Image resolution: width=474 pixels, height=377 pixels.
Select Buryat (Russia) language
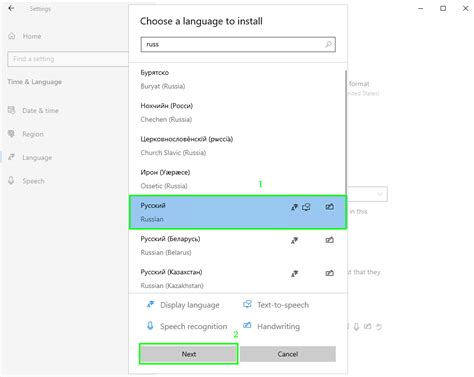pyautogui.click(x=237, y=79)
